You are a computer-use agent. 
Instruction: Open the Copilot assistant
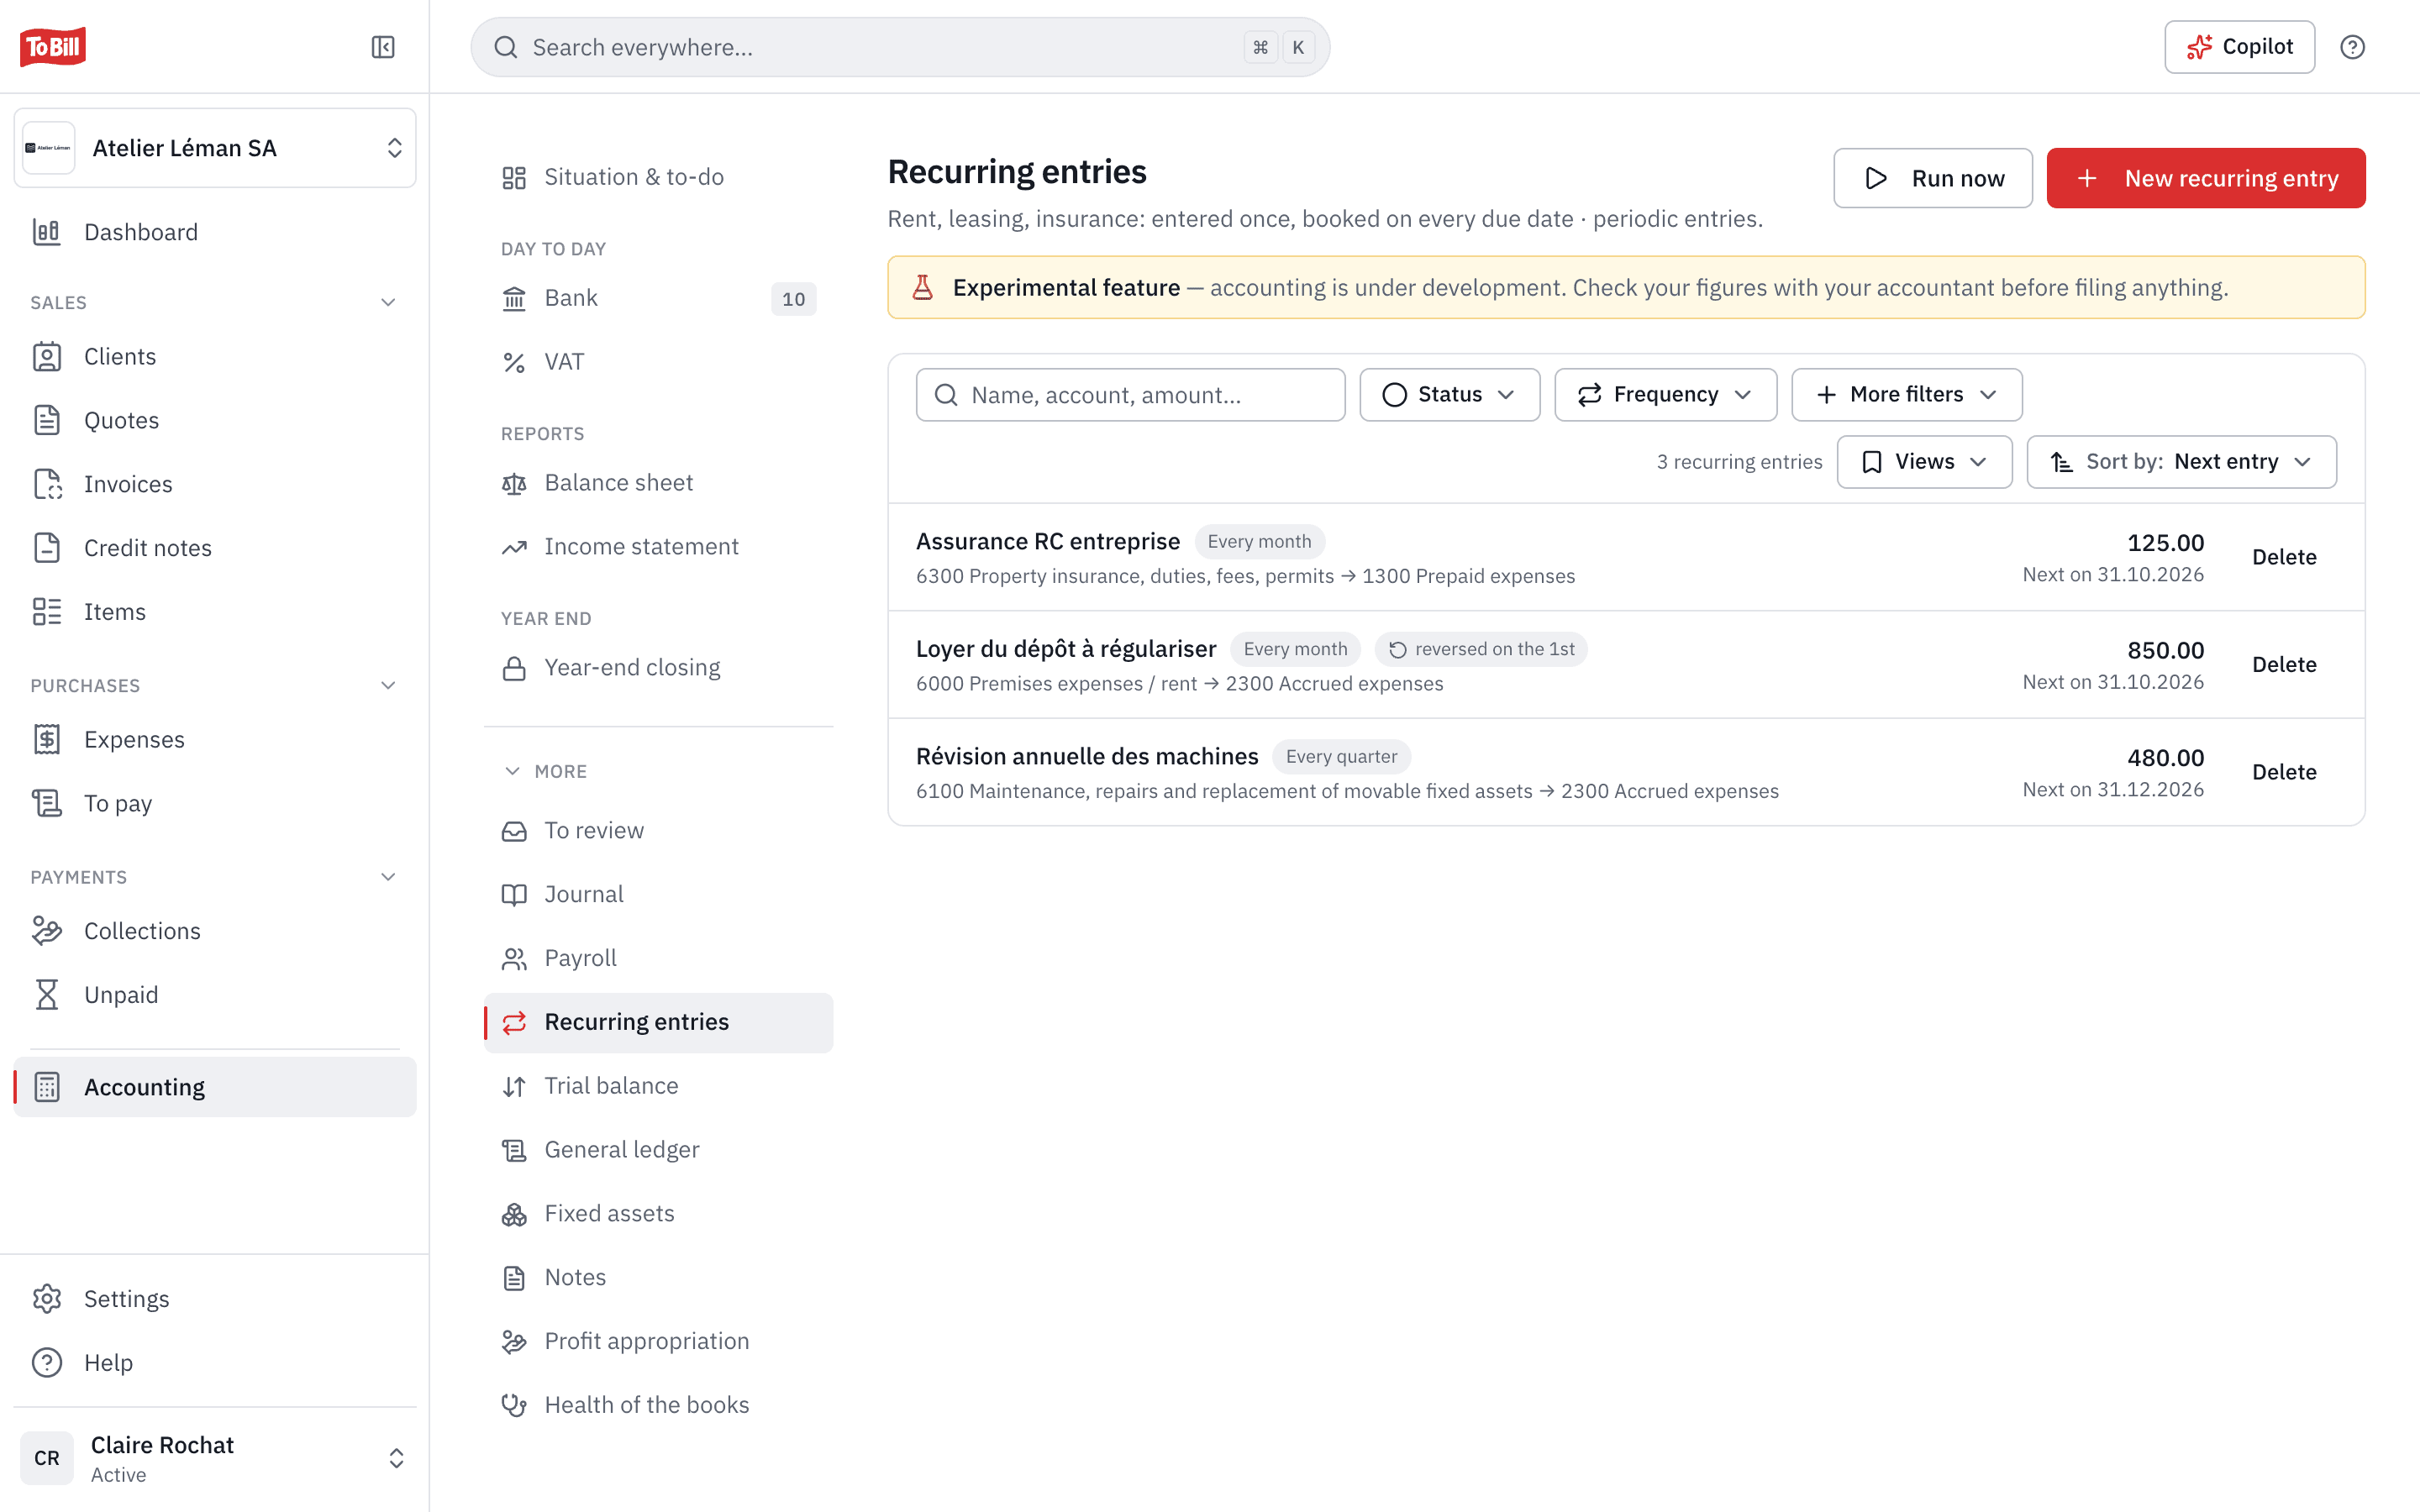[2239, 47]
